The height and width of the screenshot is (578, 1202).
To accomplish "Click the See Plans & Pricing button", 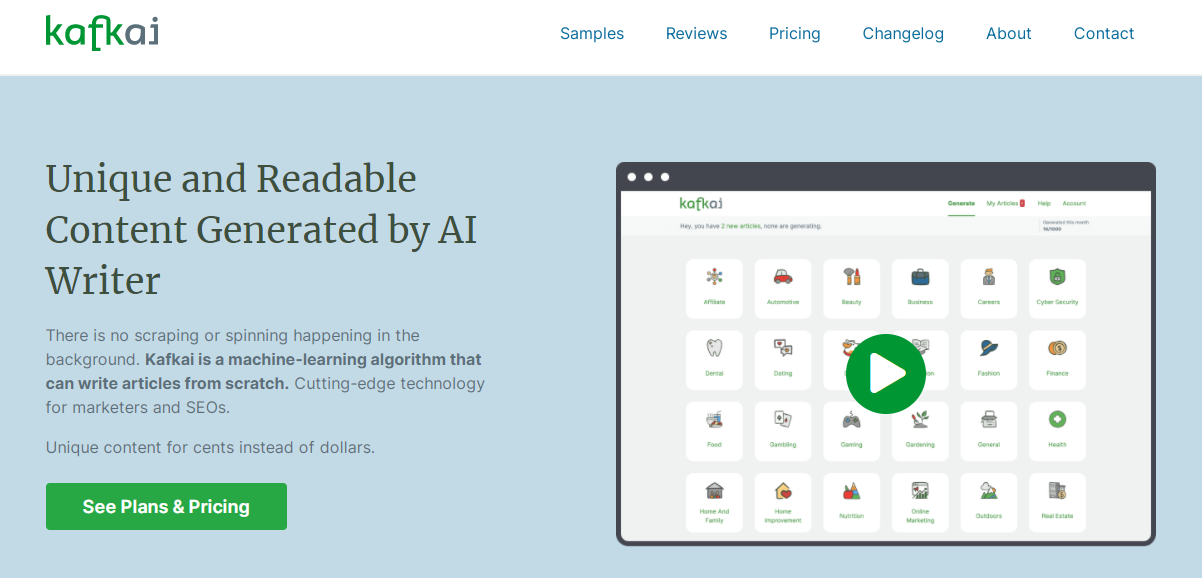I will tap(166, 506).
